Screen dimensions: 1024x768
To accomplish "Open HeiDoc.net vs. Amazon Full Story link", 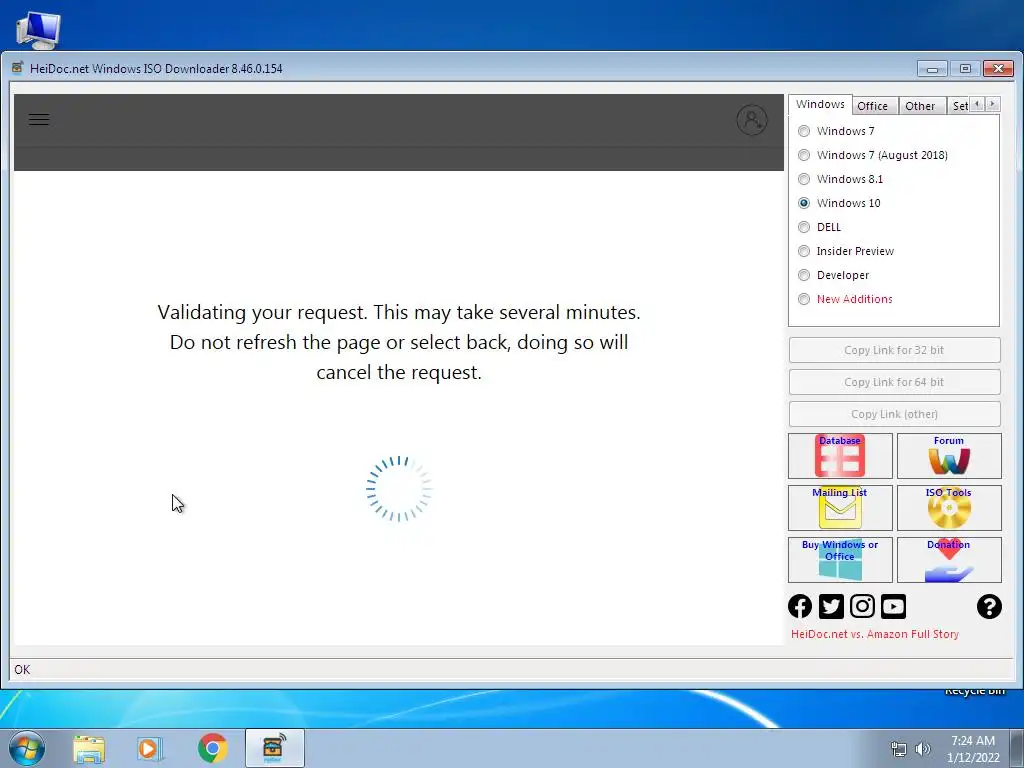I will [x=874, y=634].
